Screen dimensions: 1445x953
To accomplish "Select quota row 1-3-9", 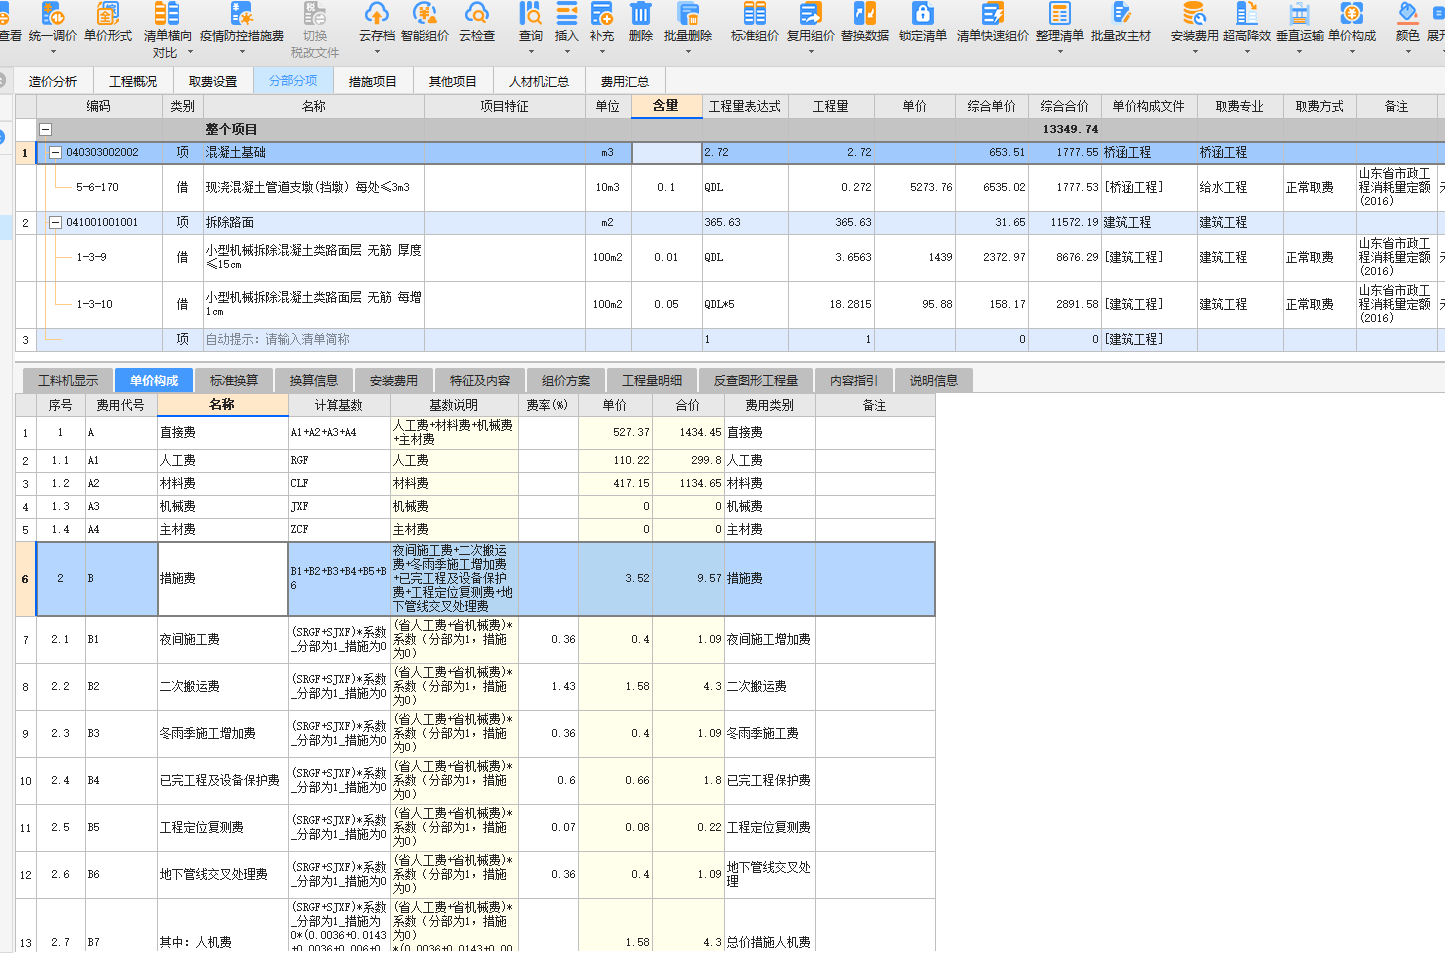I will pyautogui.click(x=91, y=258).
